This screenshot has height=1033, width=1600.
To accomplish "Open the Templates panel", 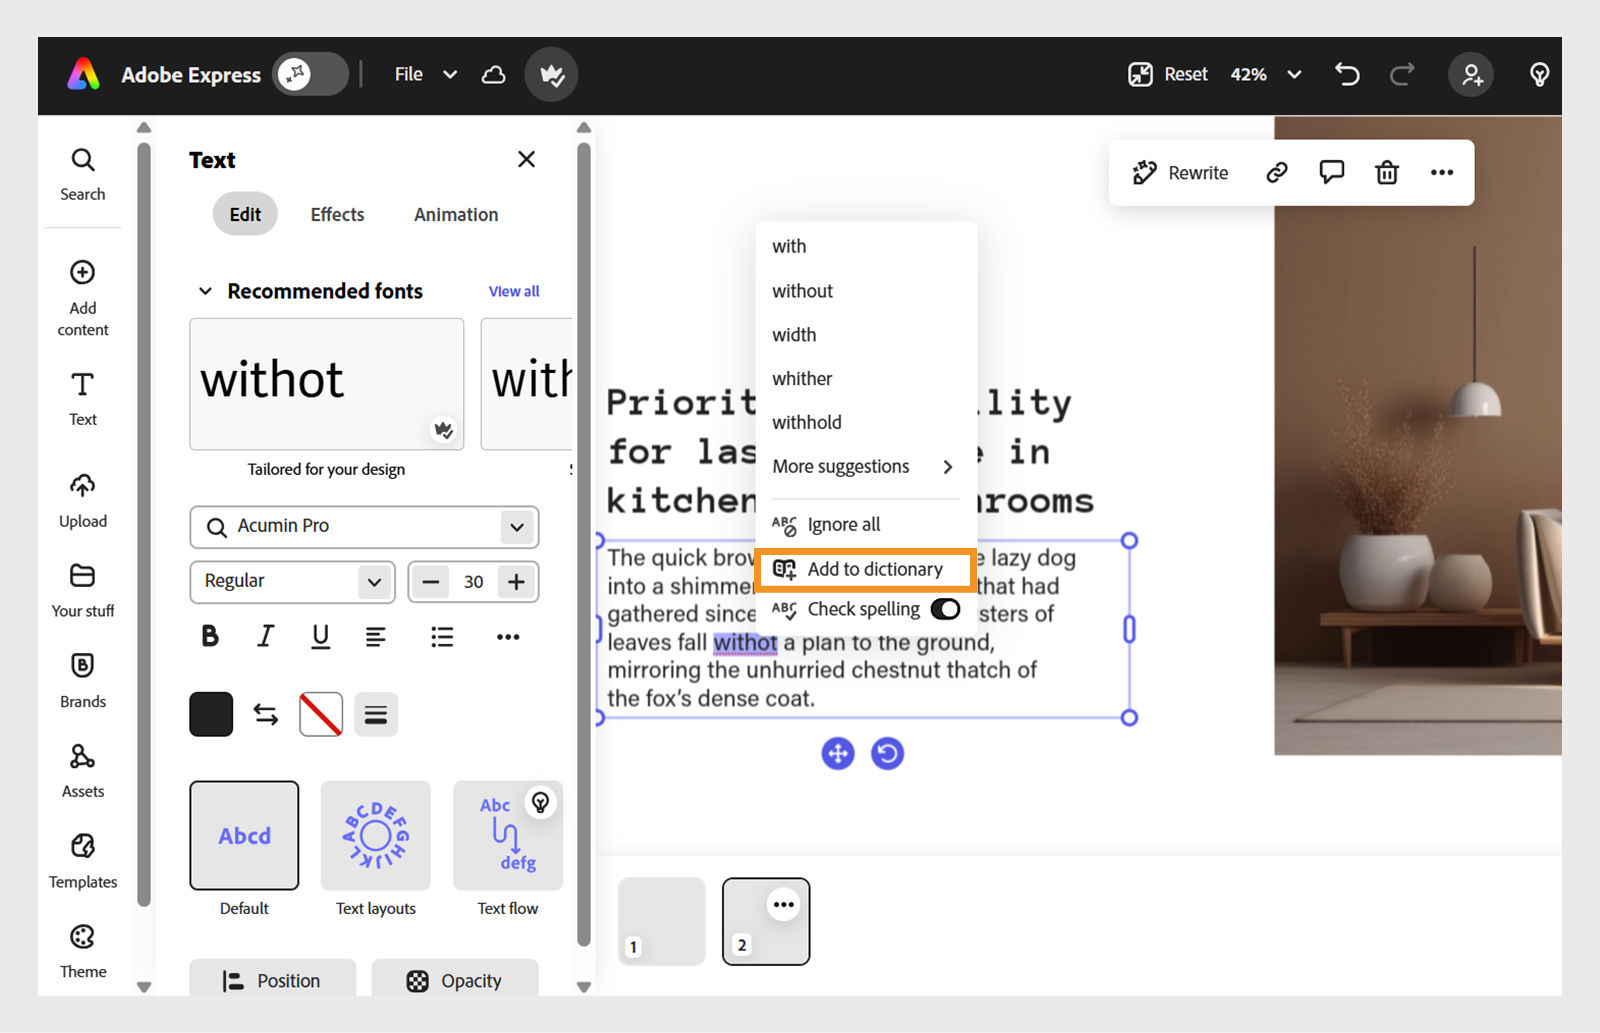I will (x=82, y=858).
